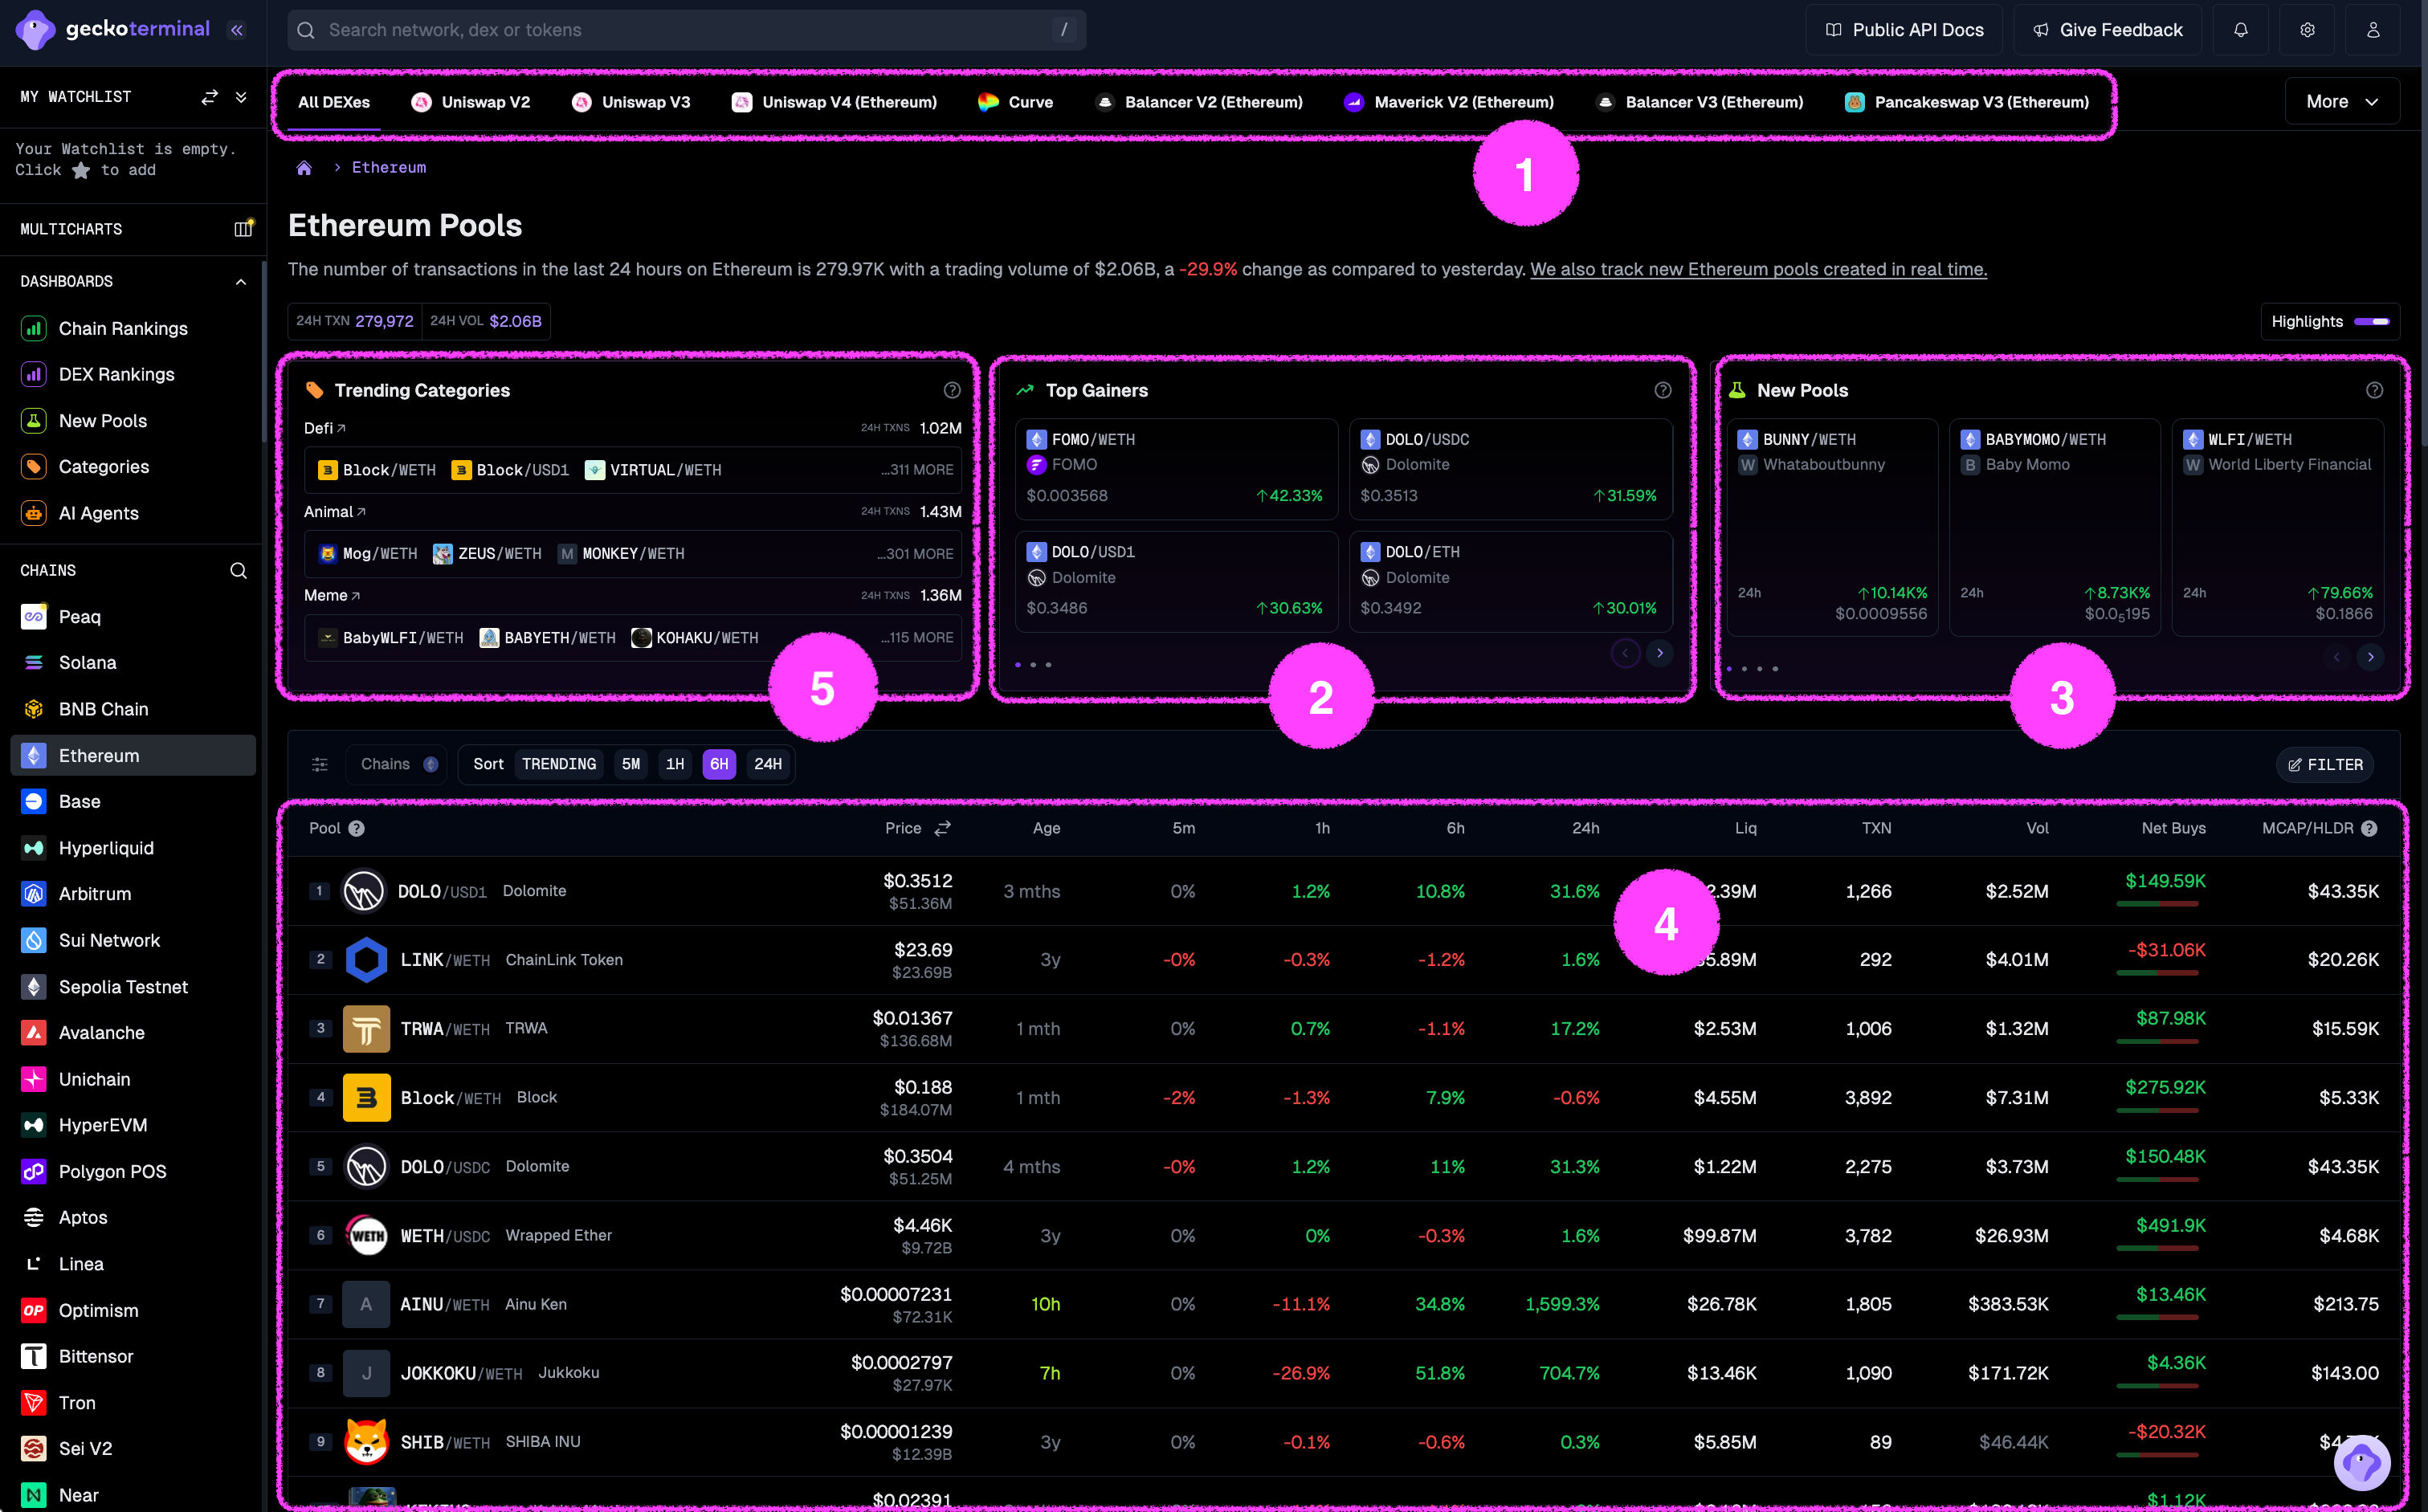
Task: Open the FOMO/WETH top gainer card
Action: (1176, 468)
